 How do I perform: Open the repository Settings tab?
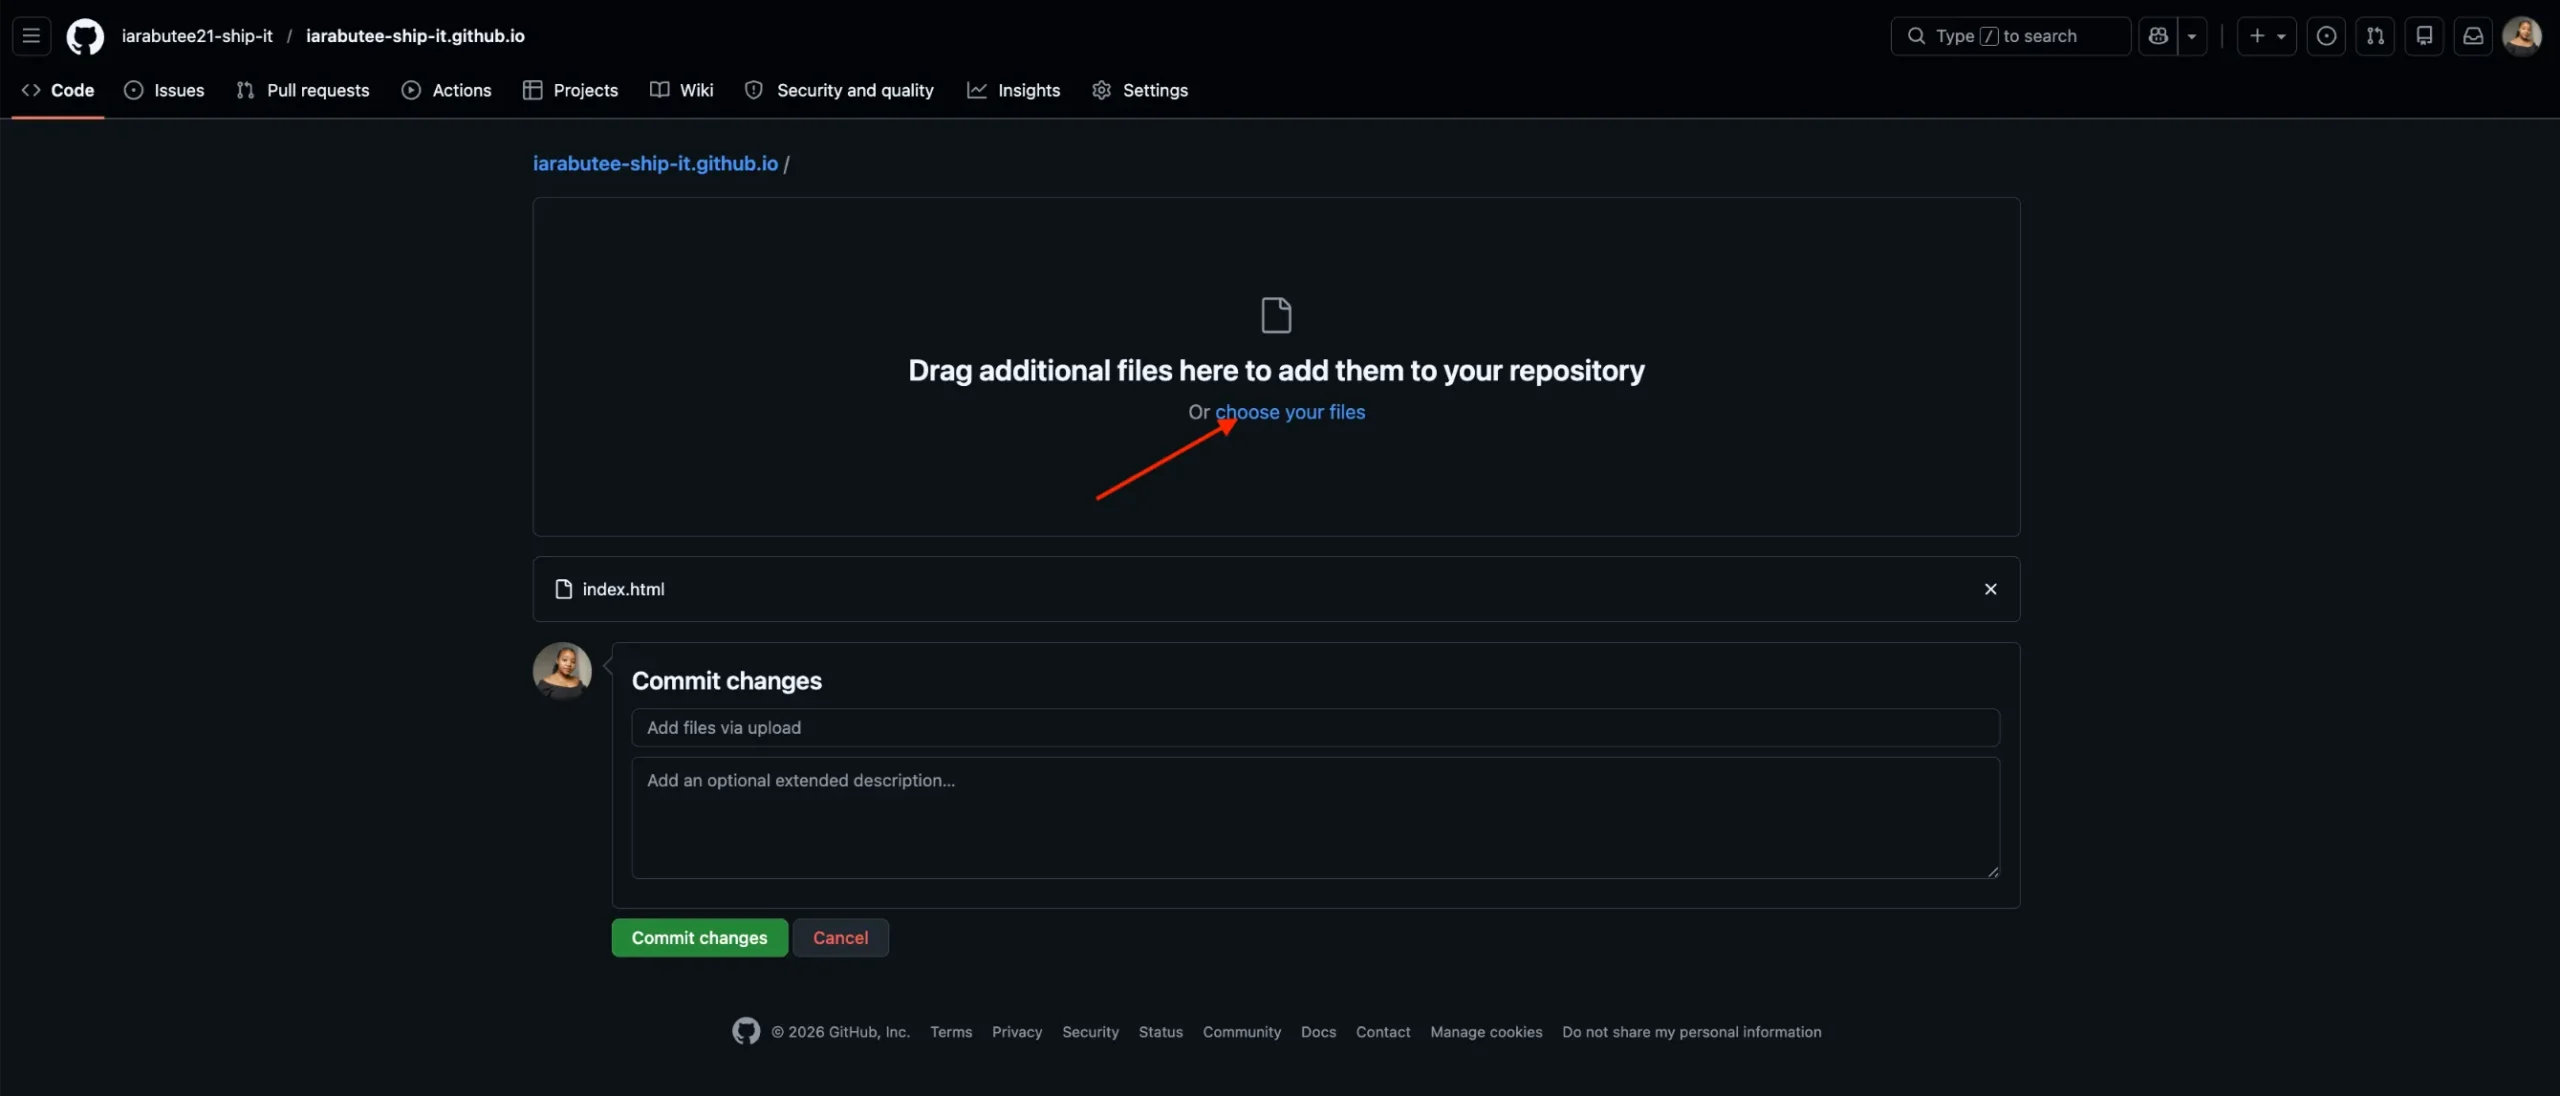(1140, 90)
